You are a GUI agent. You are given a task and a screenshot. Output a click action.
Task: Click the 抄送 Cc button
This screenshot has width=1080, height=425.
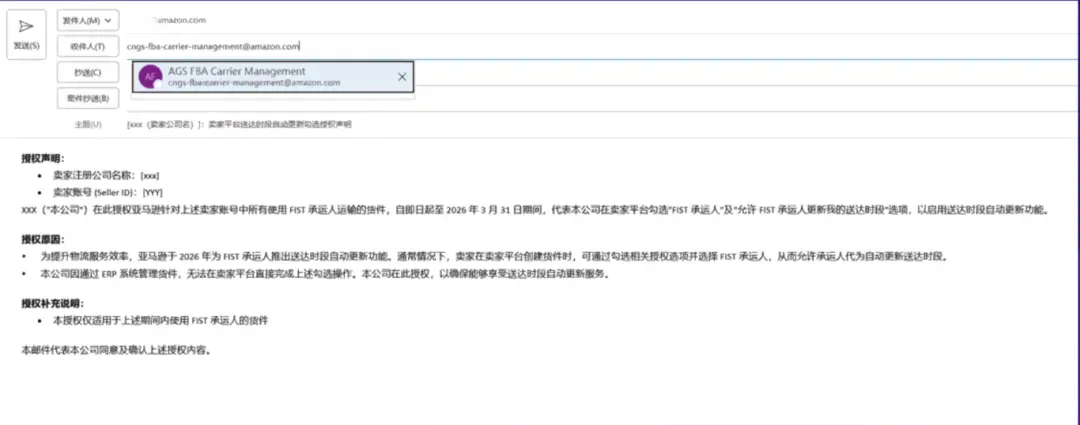(x=87, y=72)
